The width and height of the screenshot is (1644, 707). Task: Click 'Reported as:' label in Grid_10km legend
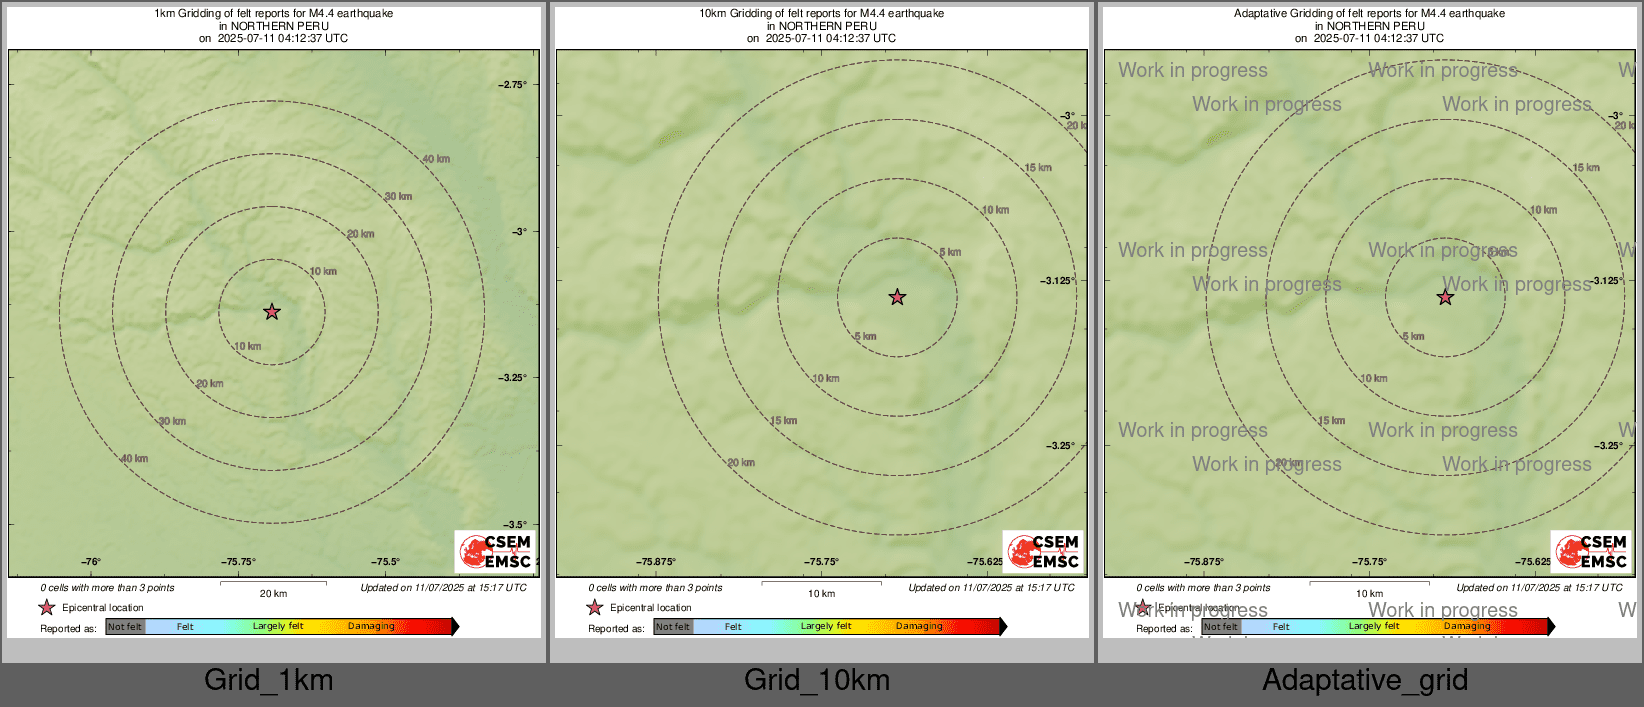(x=616, y=629)
